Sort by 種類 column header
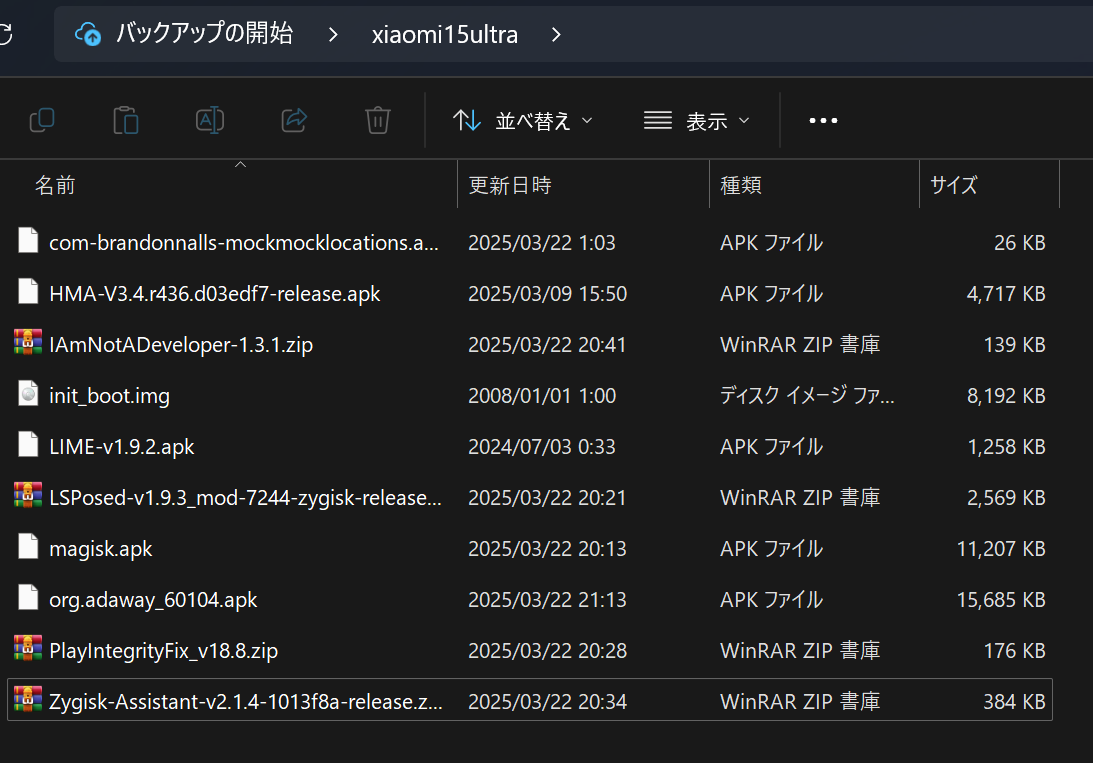 coord(741,185)
